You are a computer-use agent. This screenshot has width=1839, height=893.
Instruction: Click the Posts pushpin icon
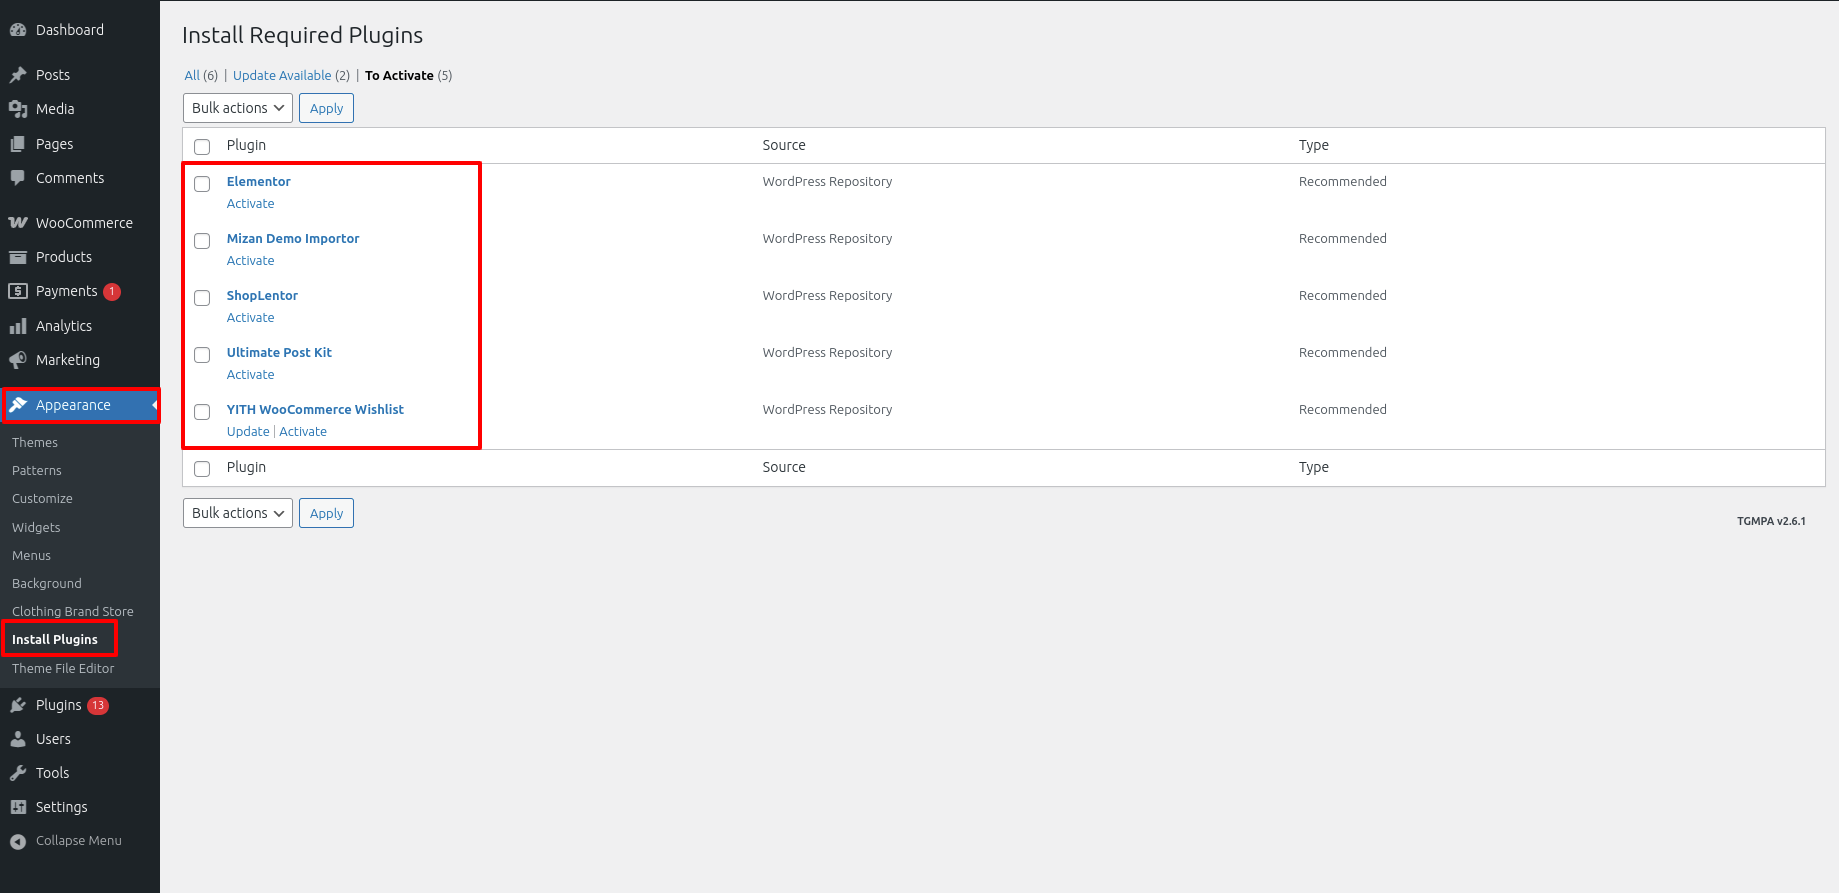18,75
